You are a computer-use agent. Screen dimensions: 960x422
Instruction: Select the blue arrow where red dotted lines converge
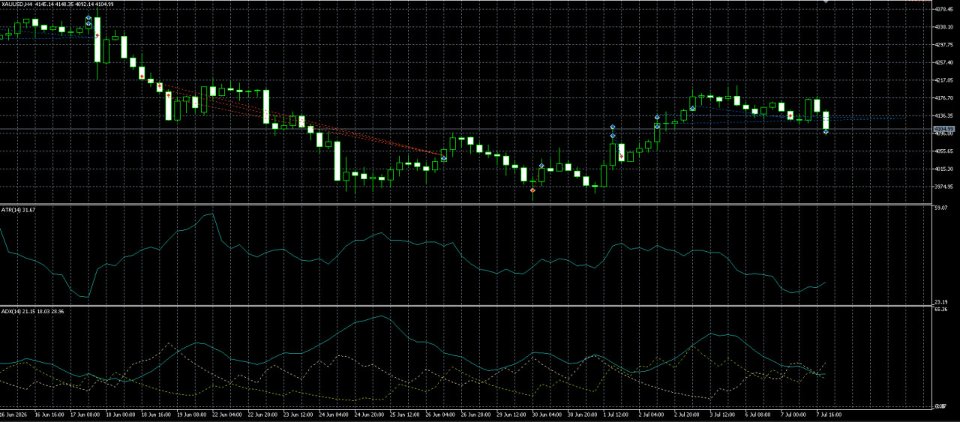[x=444, y=159]
